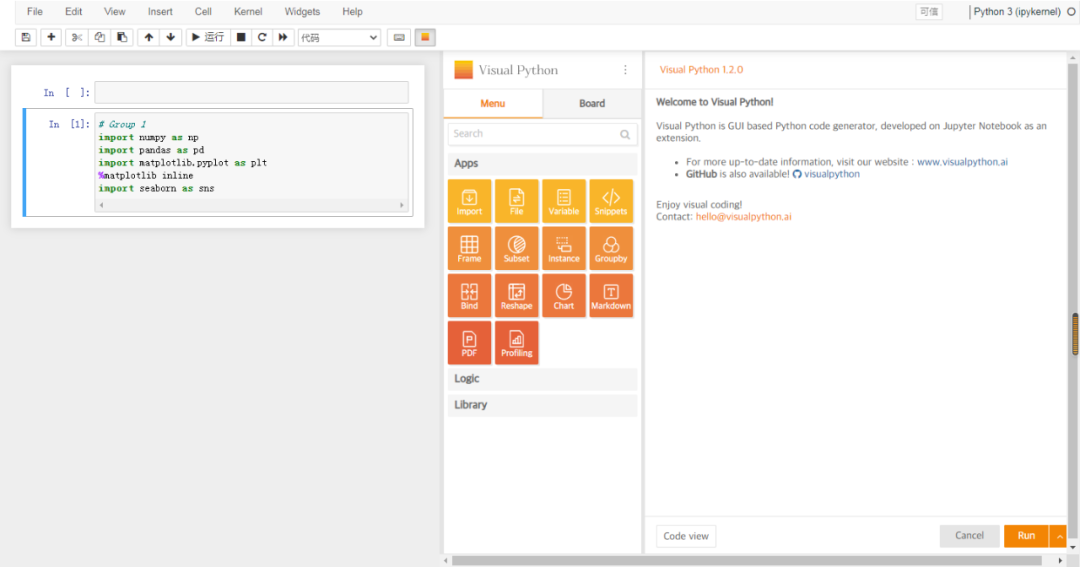Click the orange Run button
The height and width of the screenshot is (567, 1080).
point(1026,535)
